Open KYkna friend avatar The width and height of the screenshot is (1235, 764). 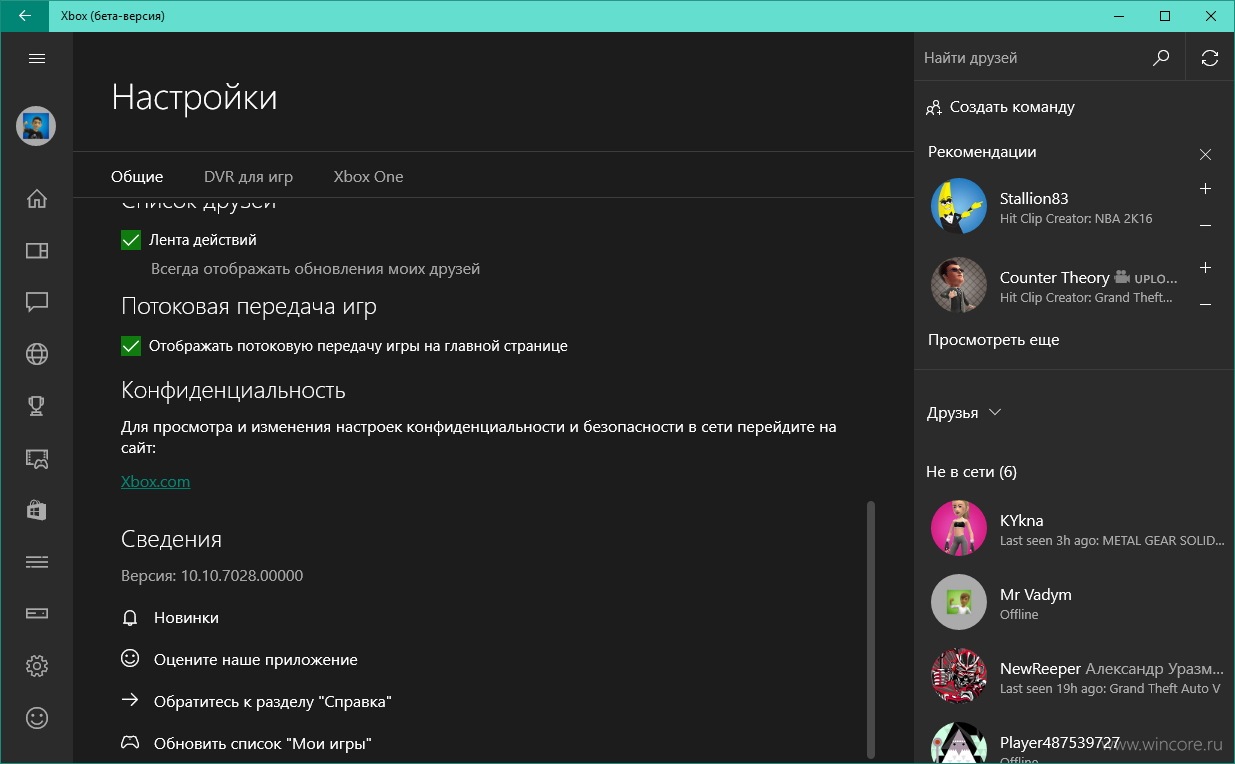[x=959, y=528]
